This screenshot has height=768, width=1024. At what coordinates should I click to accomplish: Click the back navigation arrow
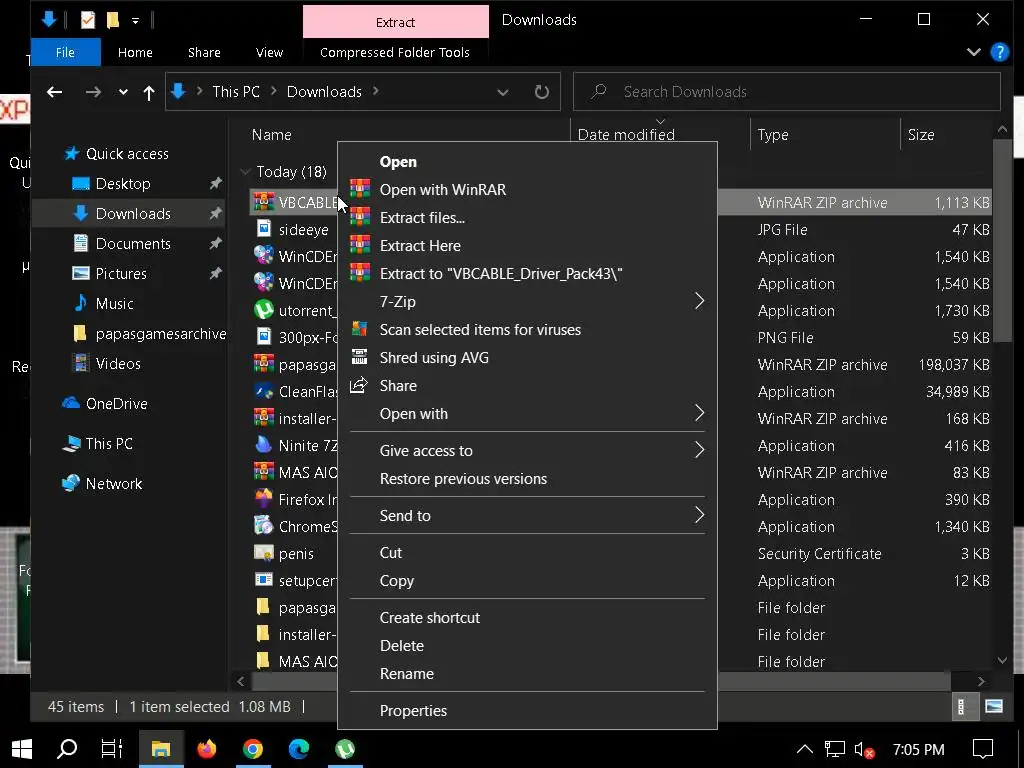click(55, 92)
